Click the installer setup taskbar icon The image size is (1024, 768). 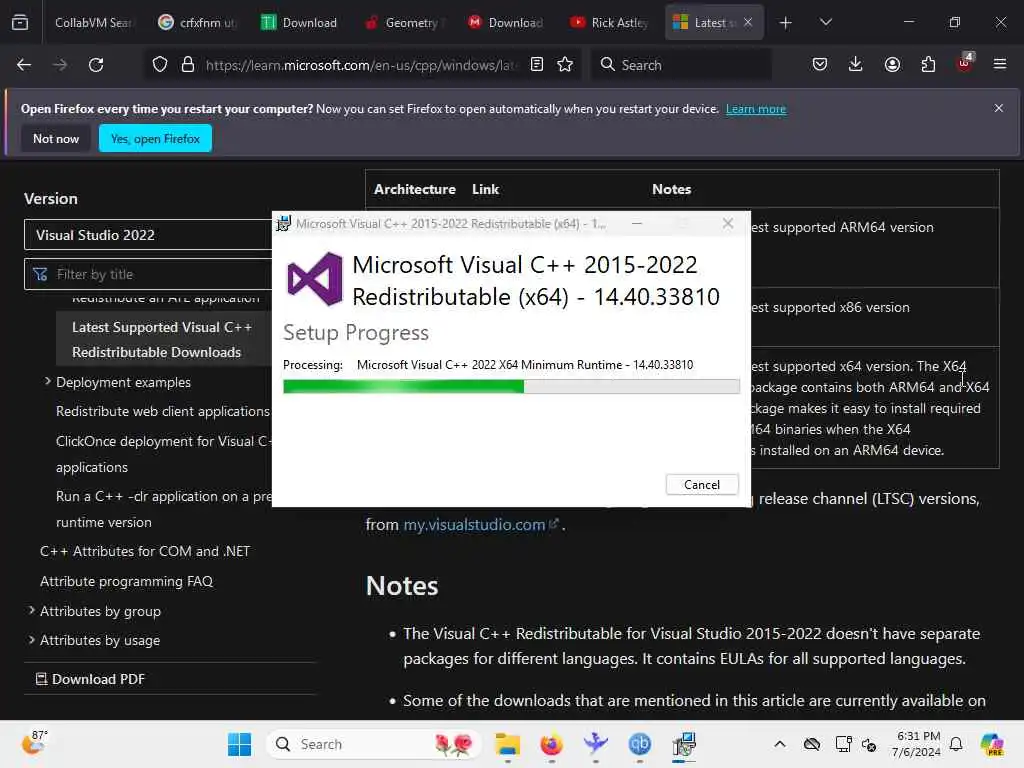coord(684,744)
